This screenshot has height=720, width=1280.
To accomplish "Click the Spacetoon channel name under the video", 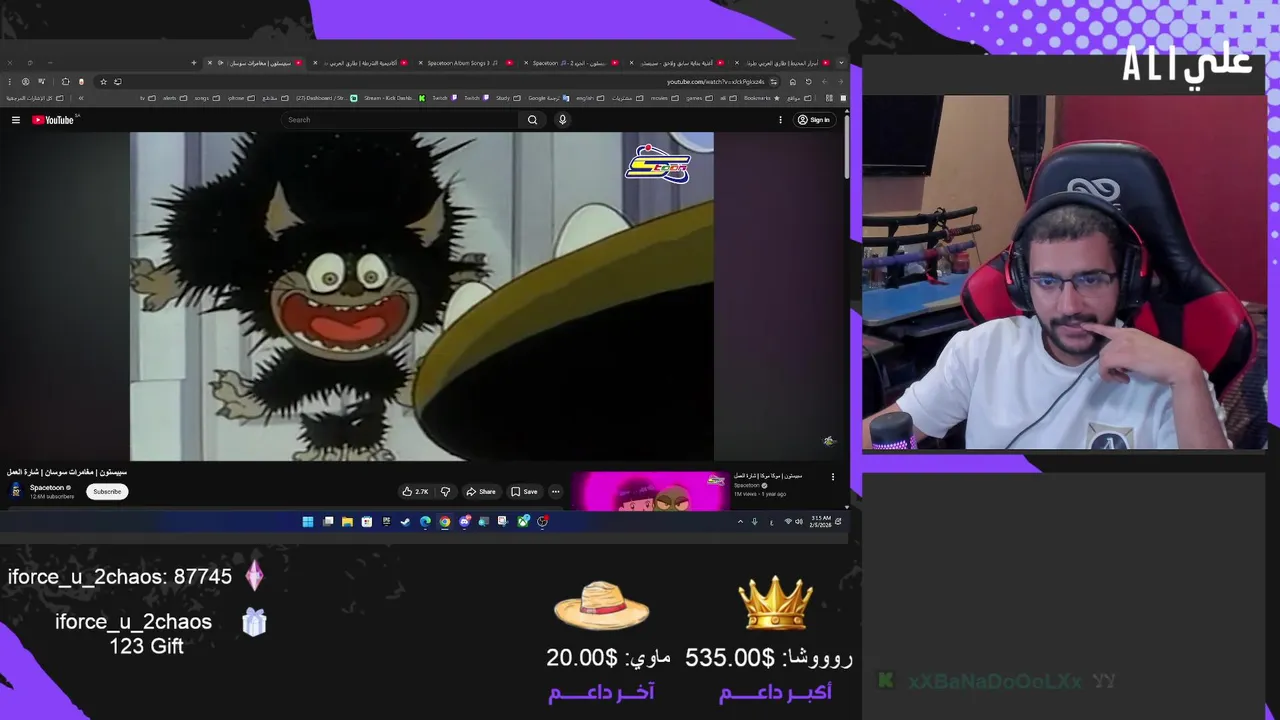I will (46, 487).
